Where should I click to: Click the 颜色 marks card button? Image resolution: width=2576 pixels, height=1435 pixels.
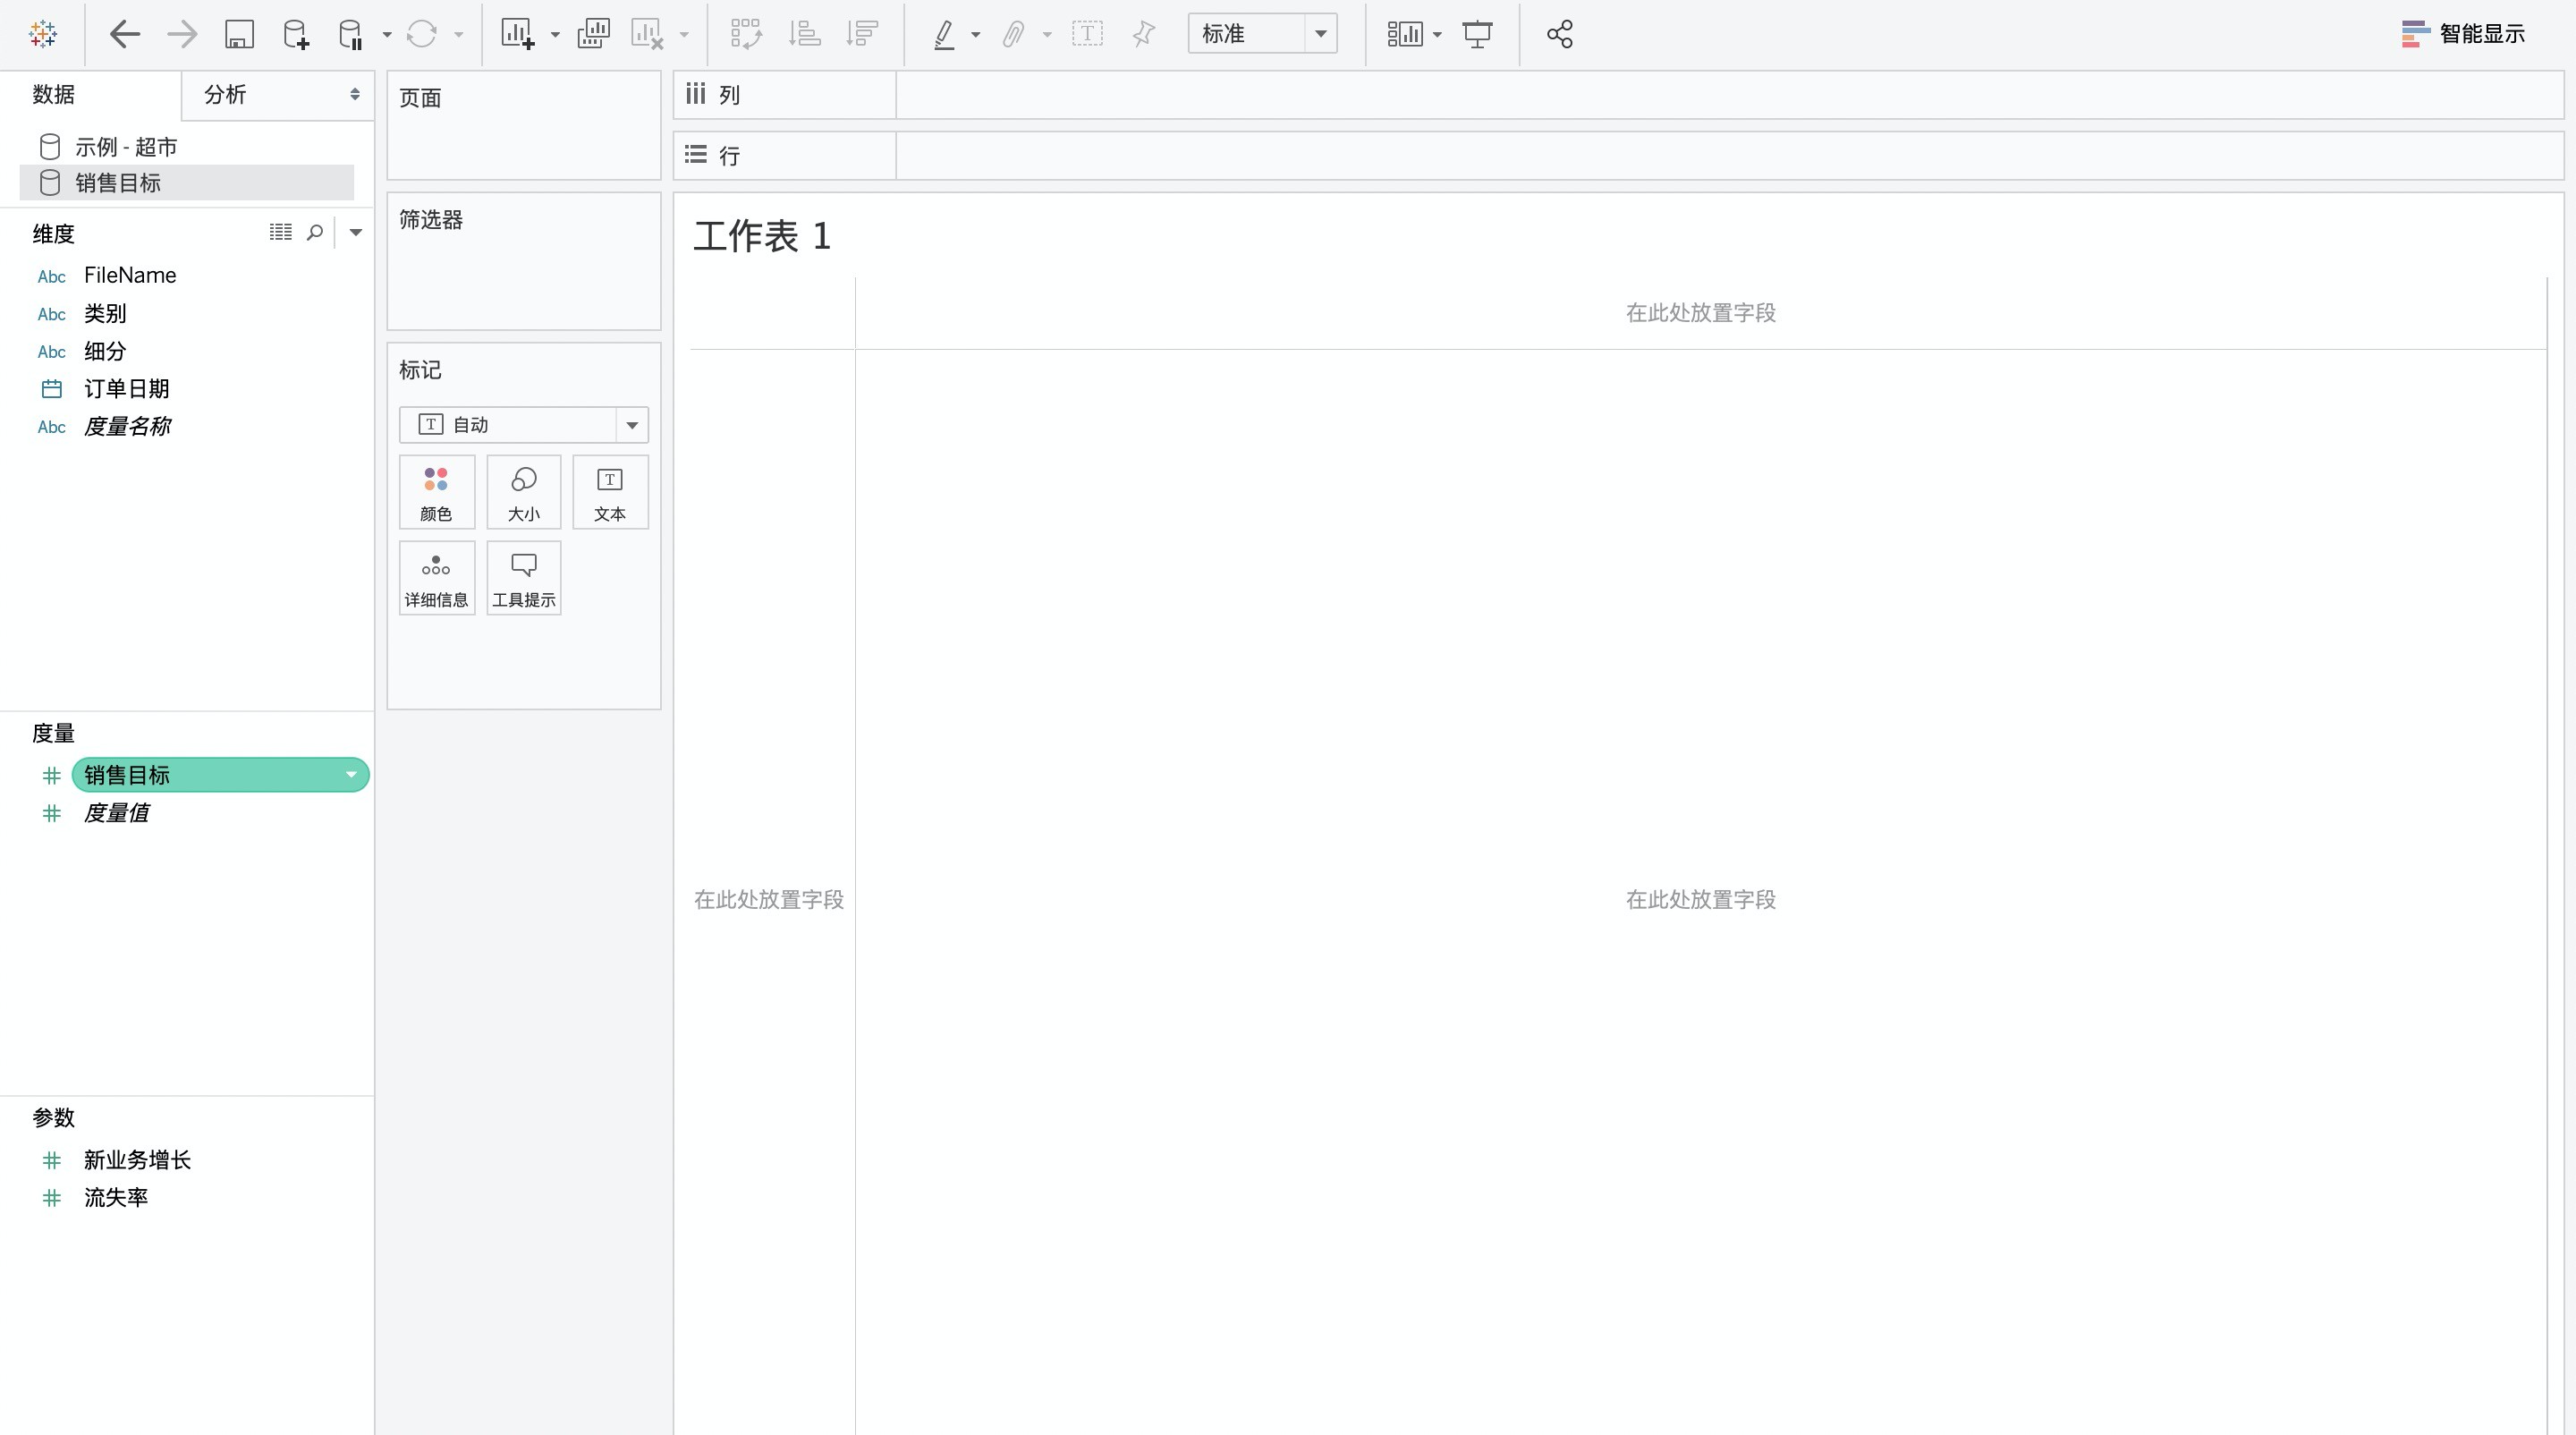[x=436, y=492]
